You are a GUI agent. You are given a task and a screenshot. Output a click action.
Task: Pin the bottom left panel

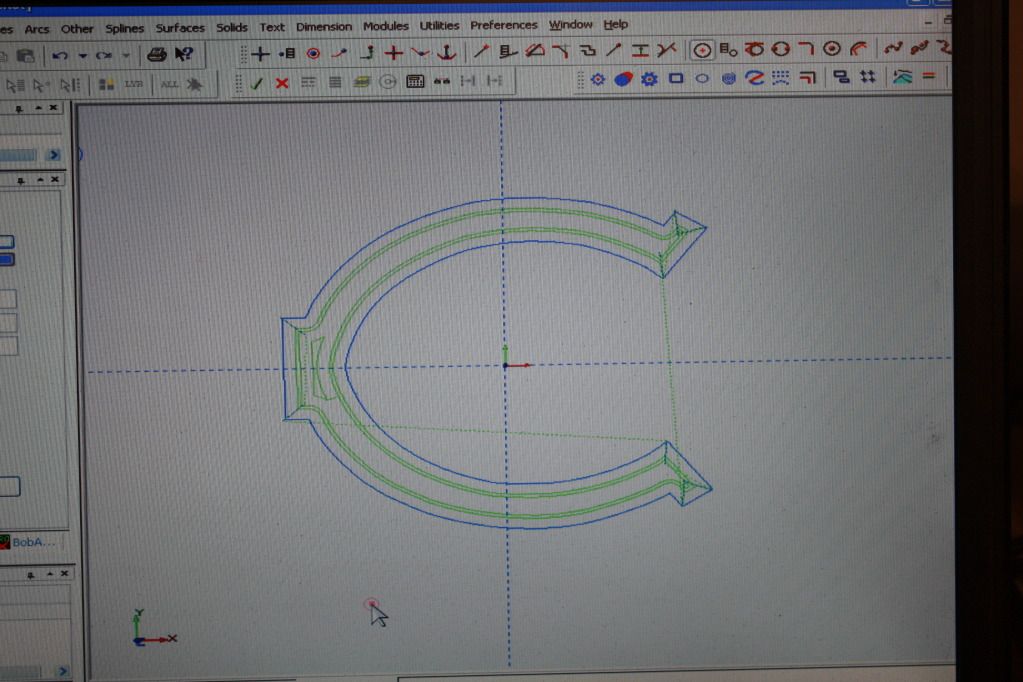pos(31,575)
